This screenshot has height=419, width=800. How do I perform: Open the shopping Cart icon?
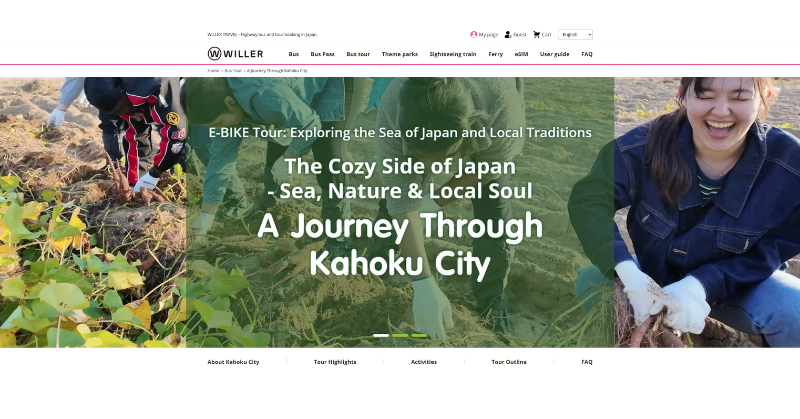[537, 34]
